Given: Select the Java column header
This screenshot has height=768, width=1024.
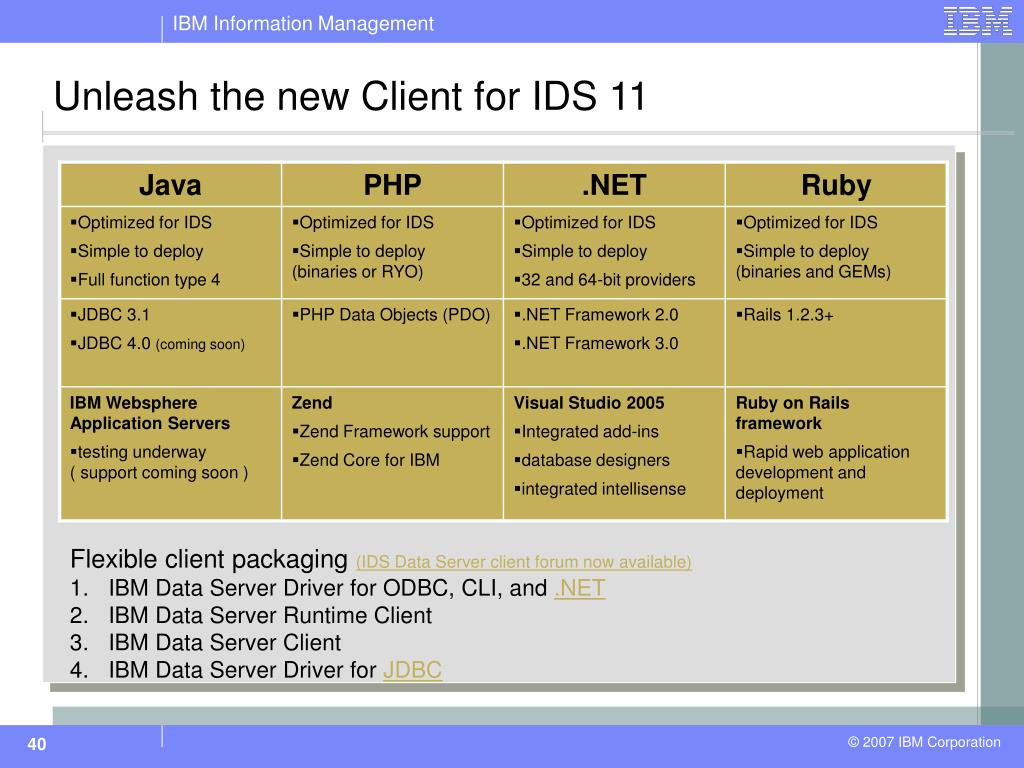Looking at the screenshot, I should click(x=170, y=185).
